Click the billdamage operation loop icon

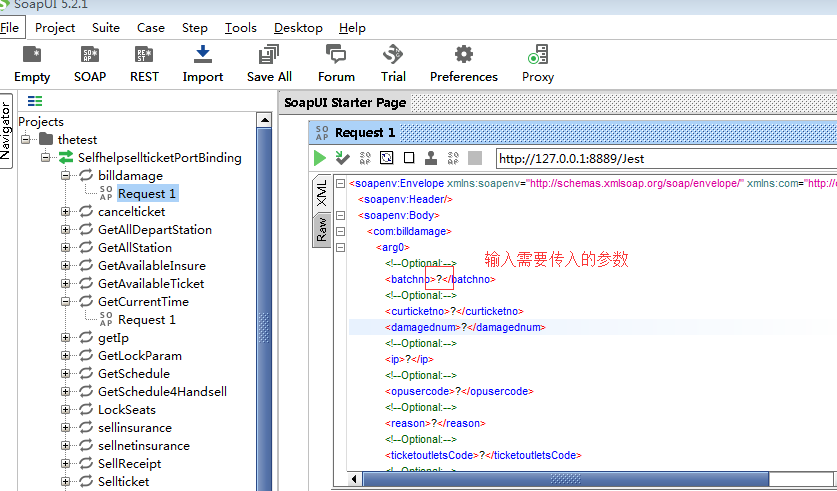coord(86,175)
